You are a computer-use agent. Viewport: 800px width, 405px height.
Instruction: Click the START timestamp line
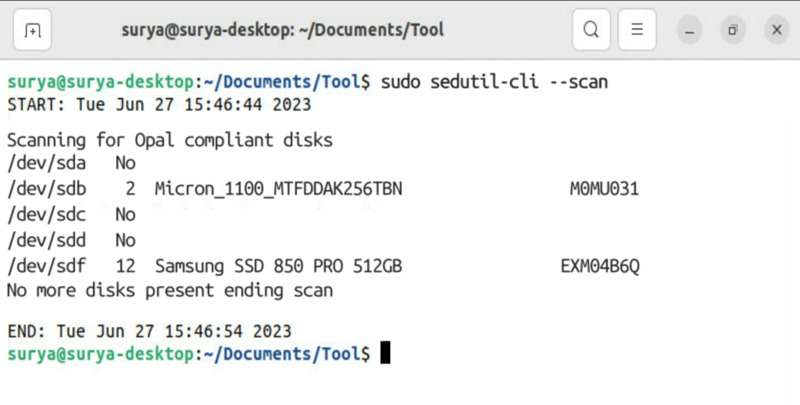pos(159,105)
